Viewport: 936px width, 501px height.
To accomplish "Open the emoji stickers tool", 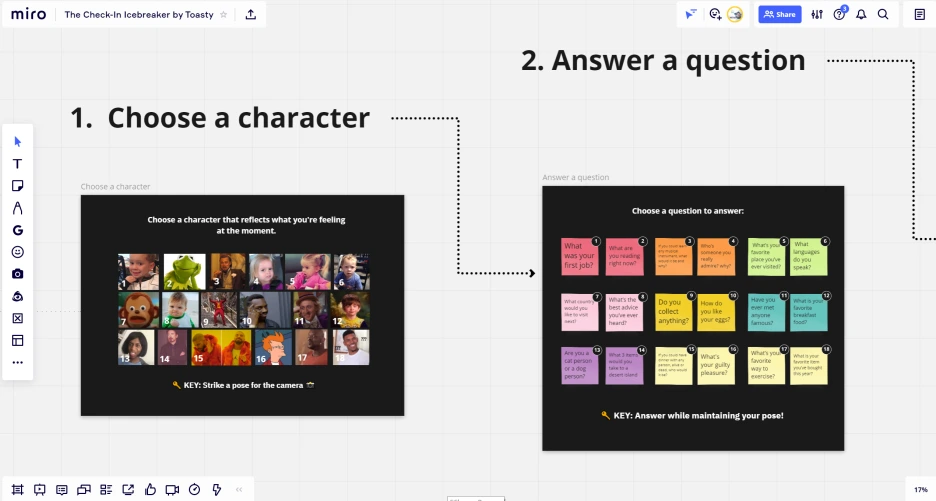I will (x=17, y=252).
